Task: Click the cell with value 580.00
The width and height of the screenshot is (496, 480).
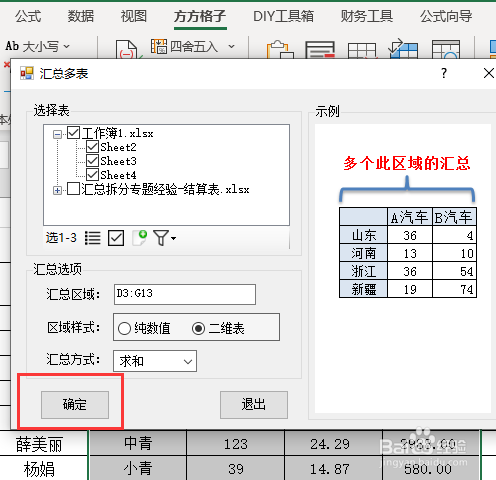Action: pos(431,469)
